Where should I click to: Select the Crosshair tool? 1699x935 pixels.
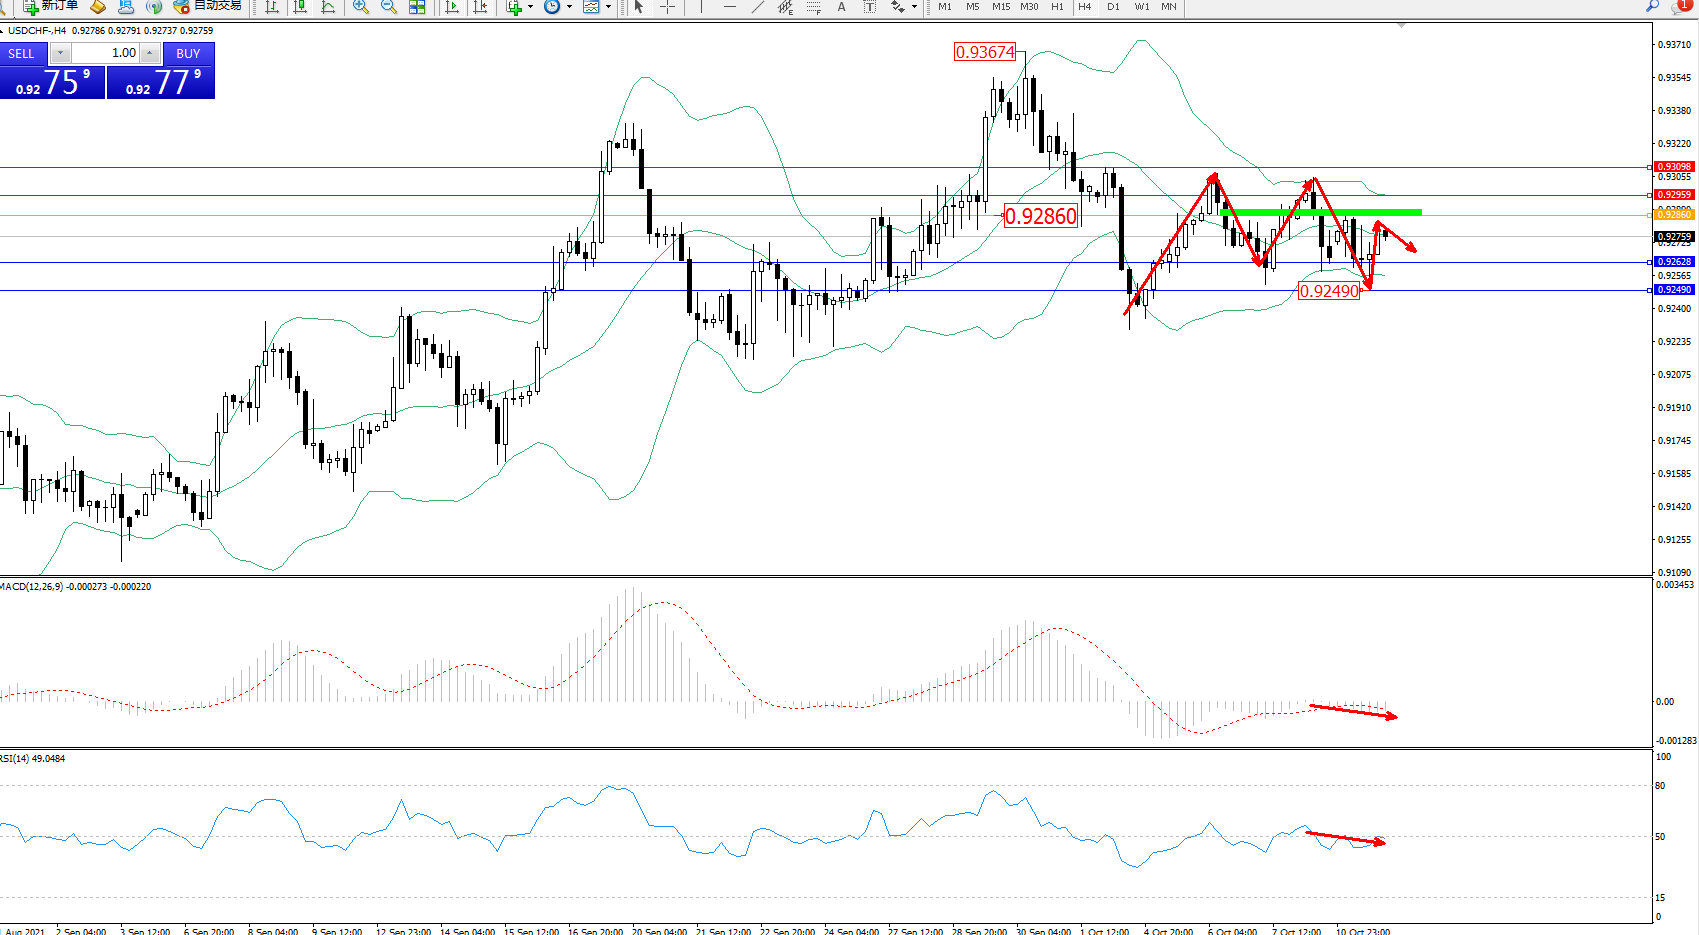(667, 7)
